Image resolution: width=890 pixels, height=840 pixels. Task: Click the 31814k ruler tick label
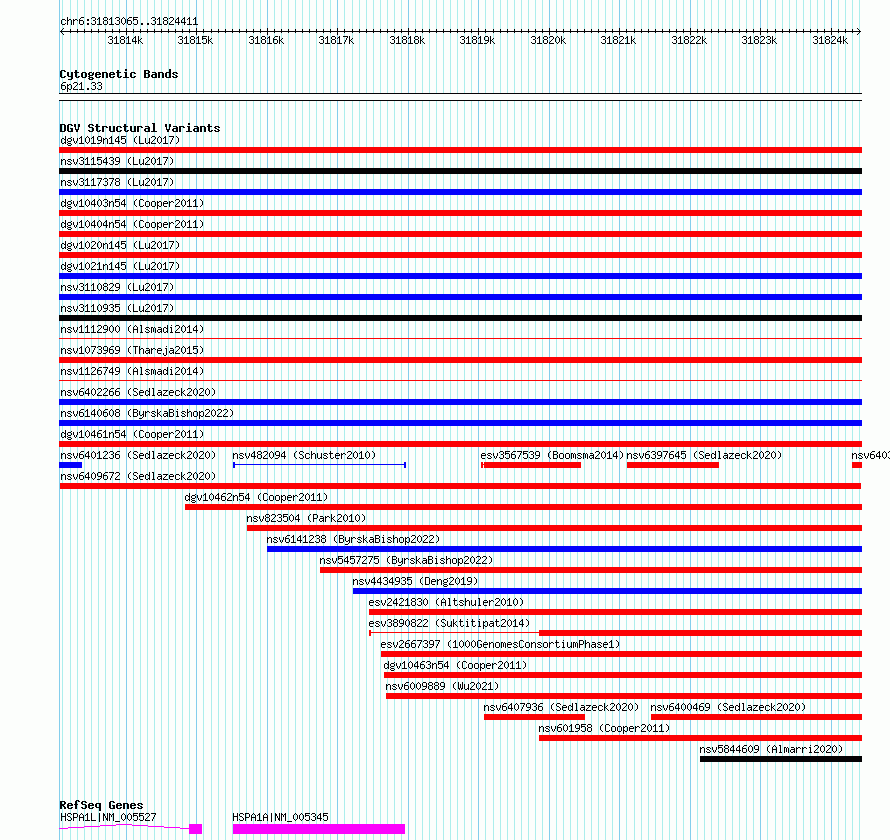[125, 40]
